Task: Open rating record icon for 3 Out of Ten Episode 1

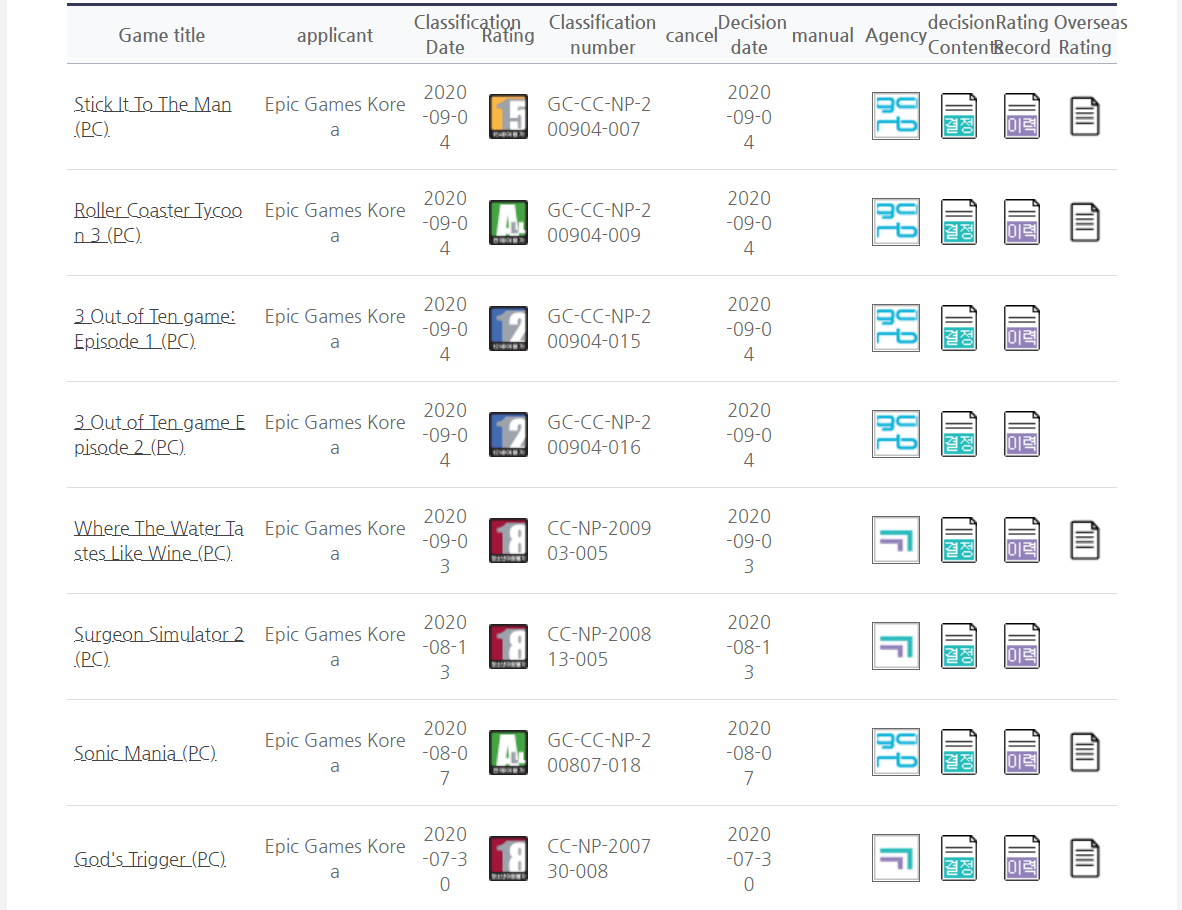Action: click(1022, 329)
